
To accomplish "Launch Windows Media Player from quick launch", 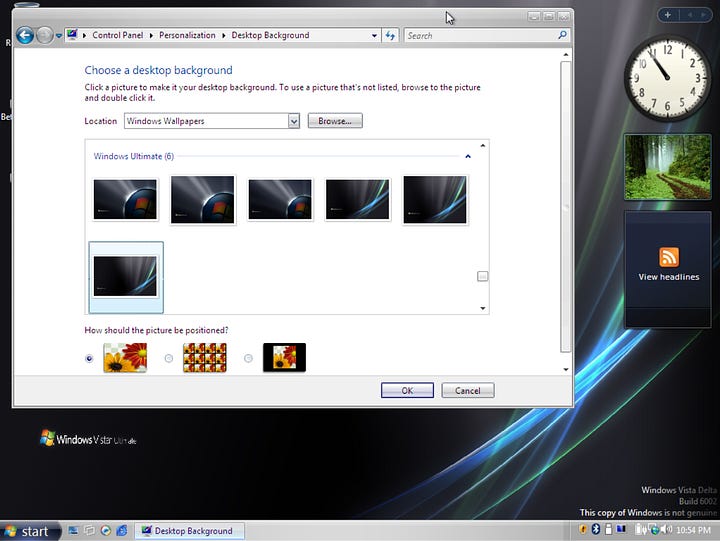I will click(x=106, y=530).
